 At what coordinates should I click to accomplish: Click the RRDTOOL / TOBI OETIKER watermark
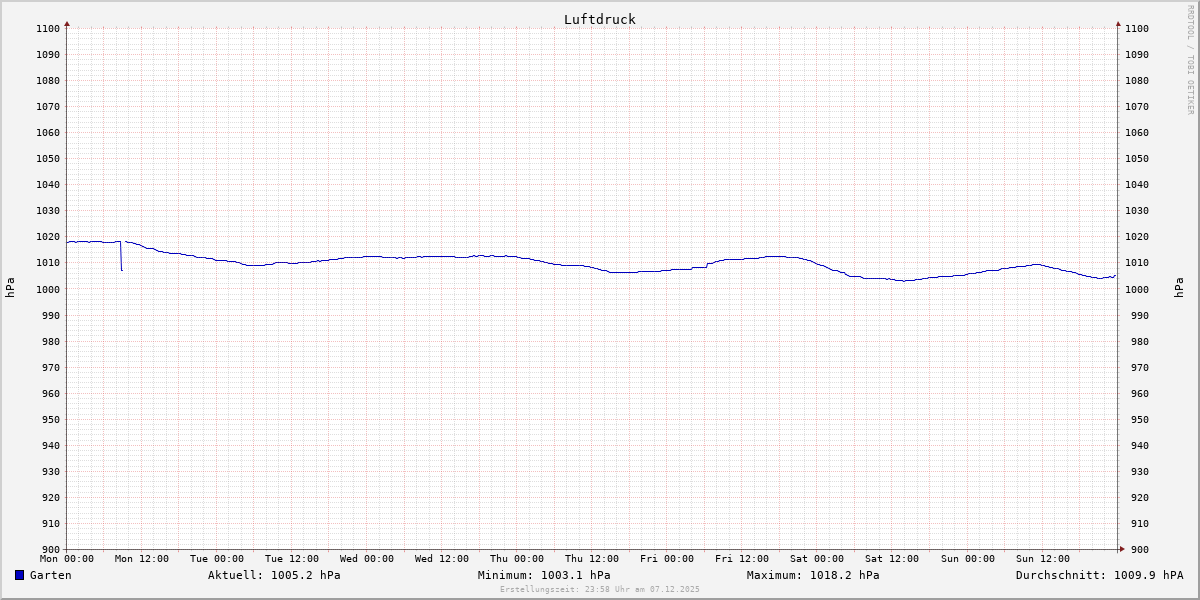click(1190, 59)
